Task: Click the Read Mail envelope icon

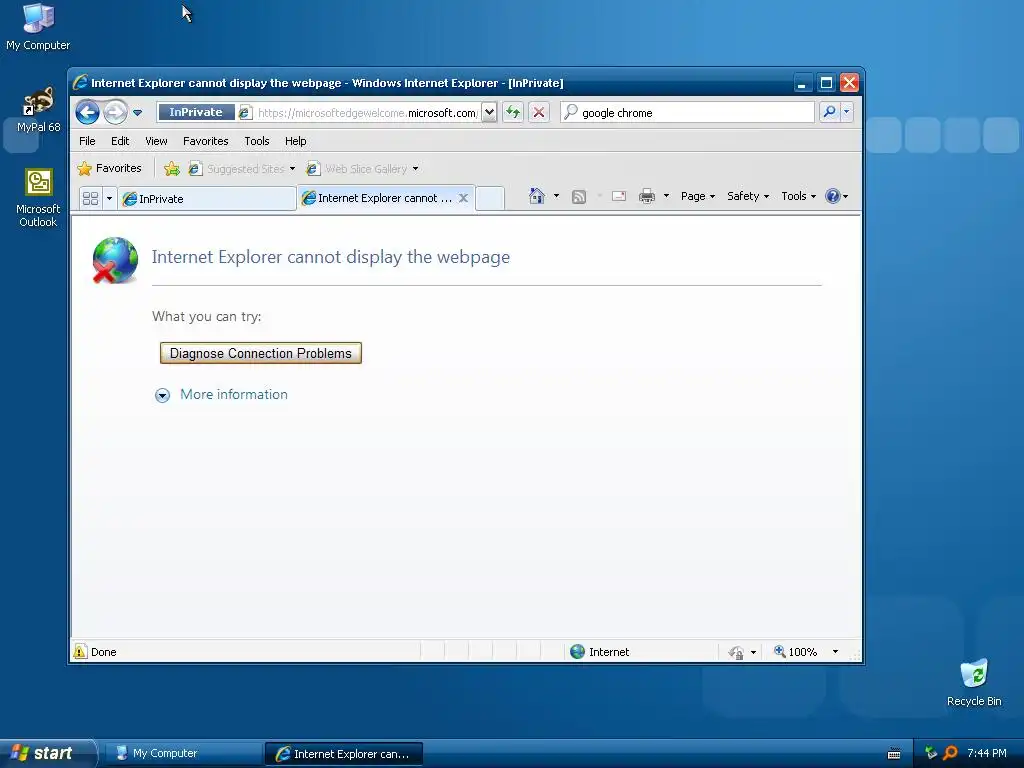Action: tap(618, 196)
